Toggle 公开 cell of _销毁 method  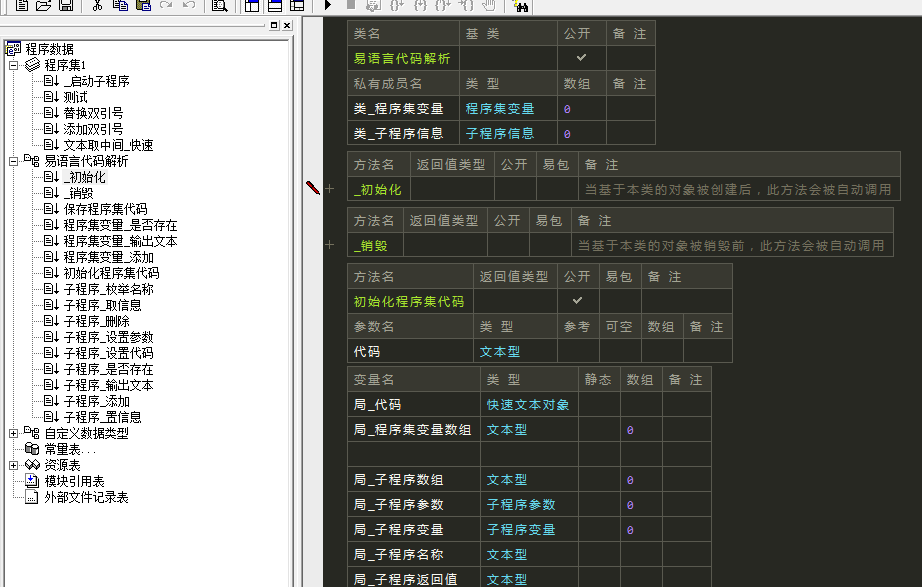coord(508,245)
